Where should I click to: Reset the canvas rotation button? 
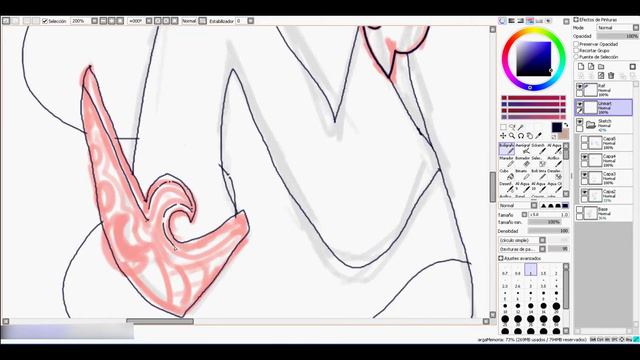point(175,21)
